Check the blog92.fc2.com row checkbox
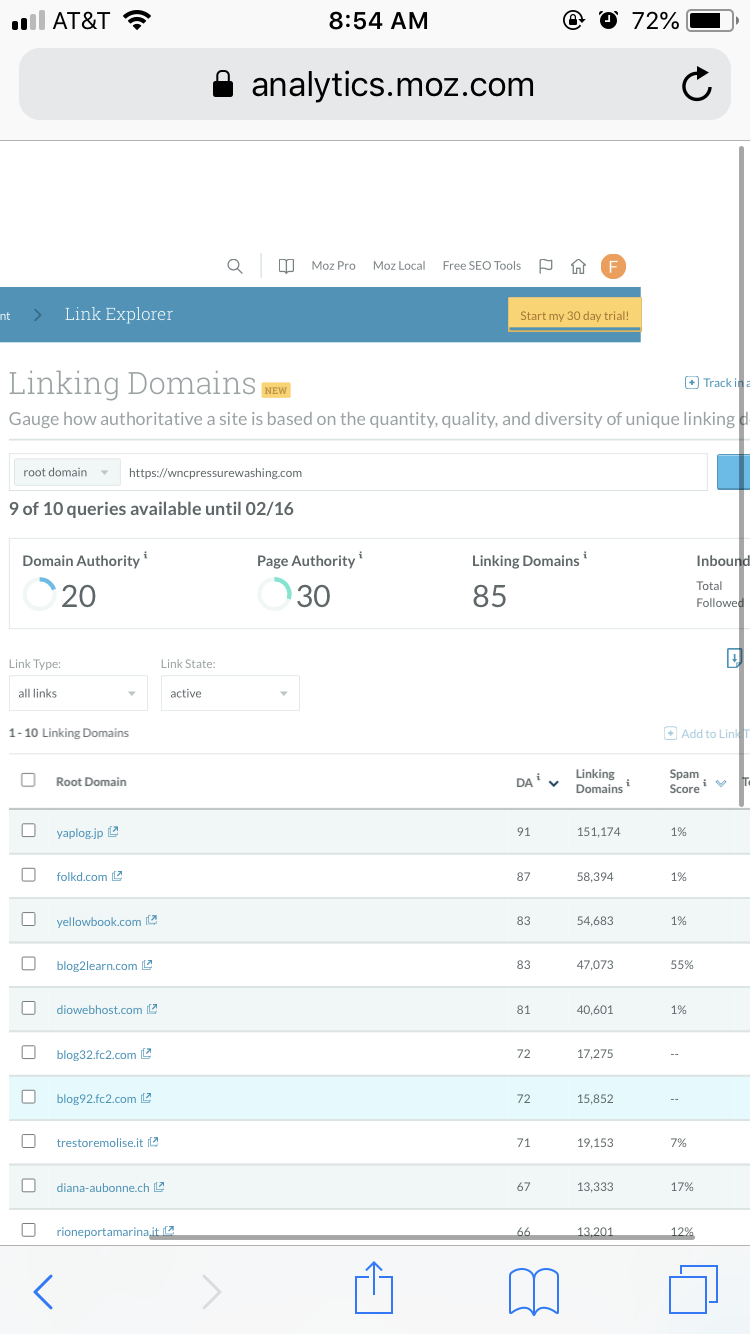750x1334 pixels. pos(28,1097)
